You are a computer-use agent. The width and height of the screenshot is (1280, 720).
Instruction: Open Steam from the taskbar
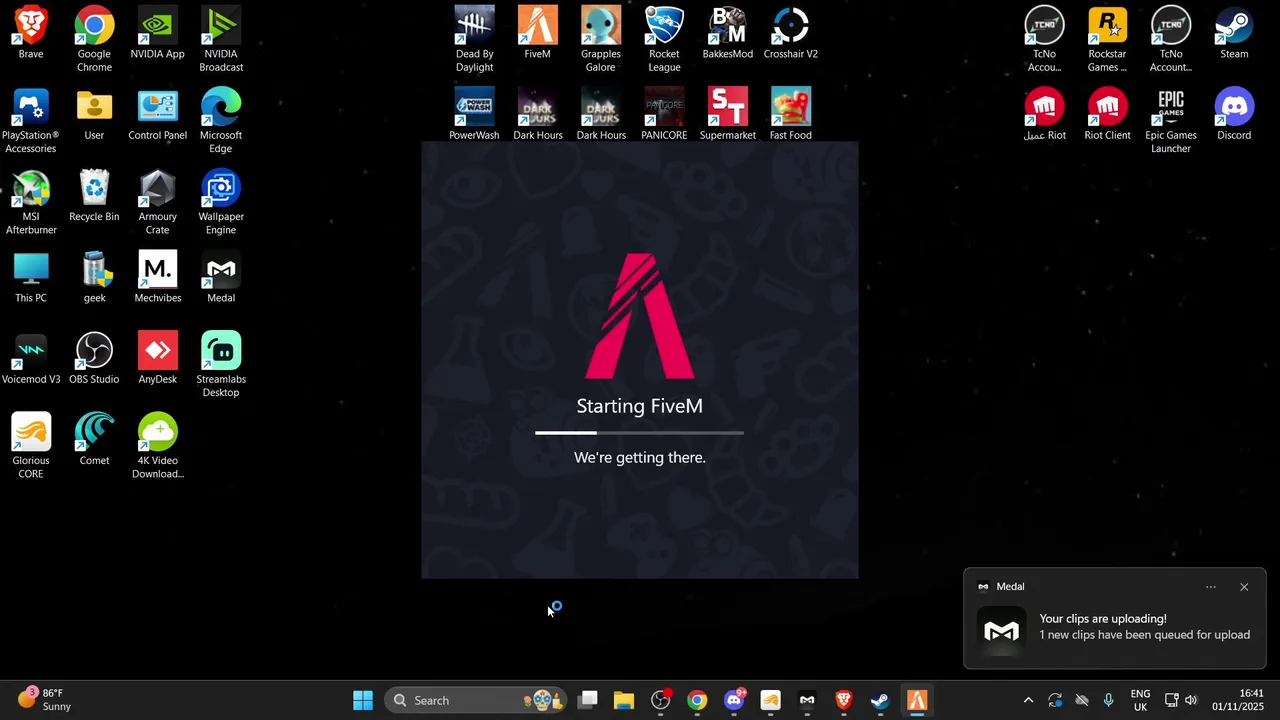point(880,700)
